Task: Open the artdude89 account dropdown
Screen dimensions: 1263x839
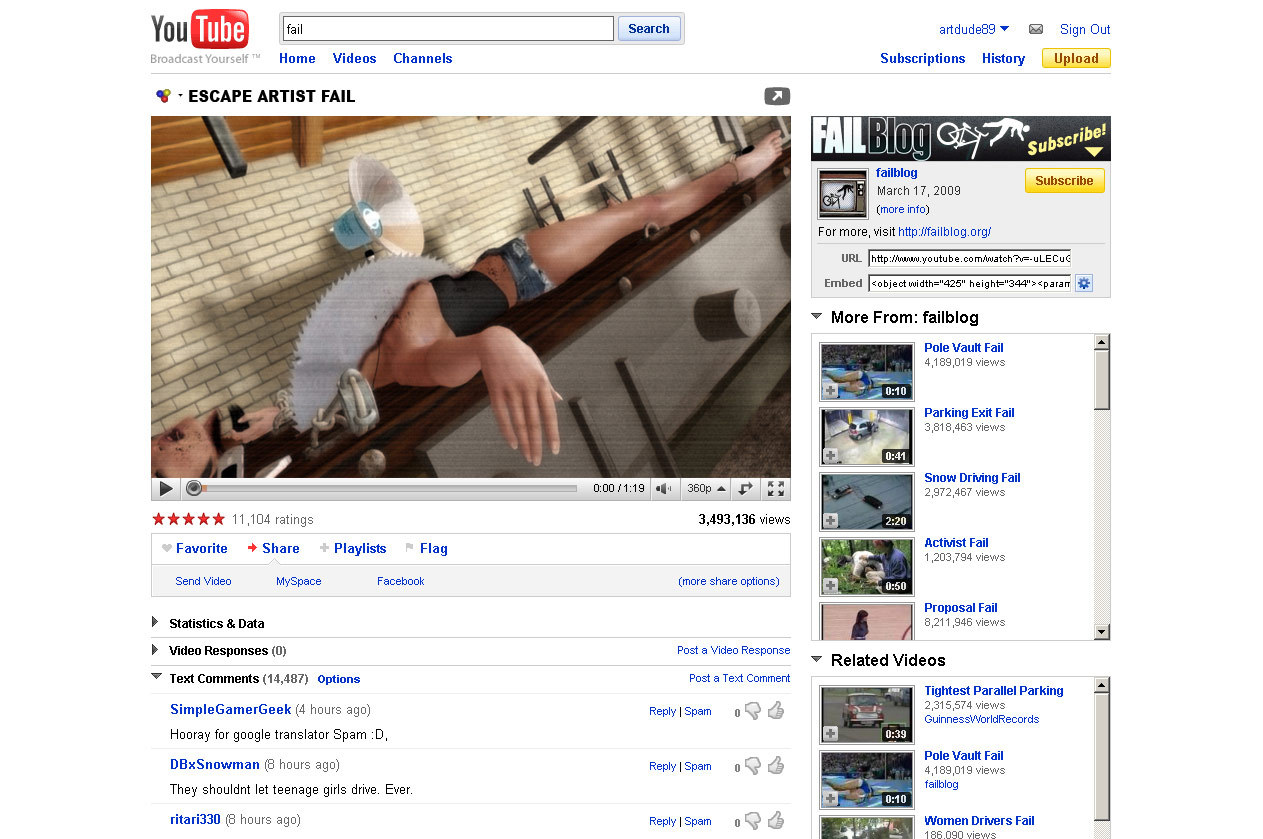Action: [x=974, y=29]
